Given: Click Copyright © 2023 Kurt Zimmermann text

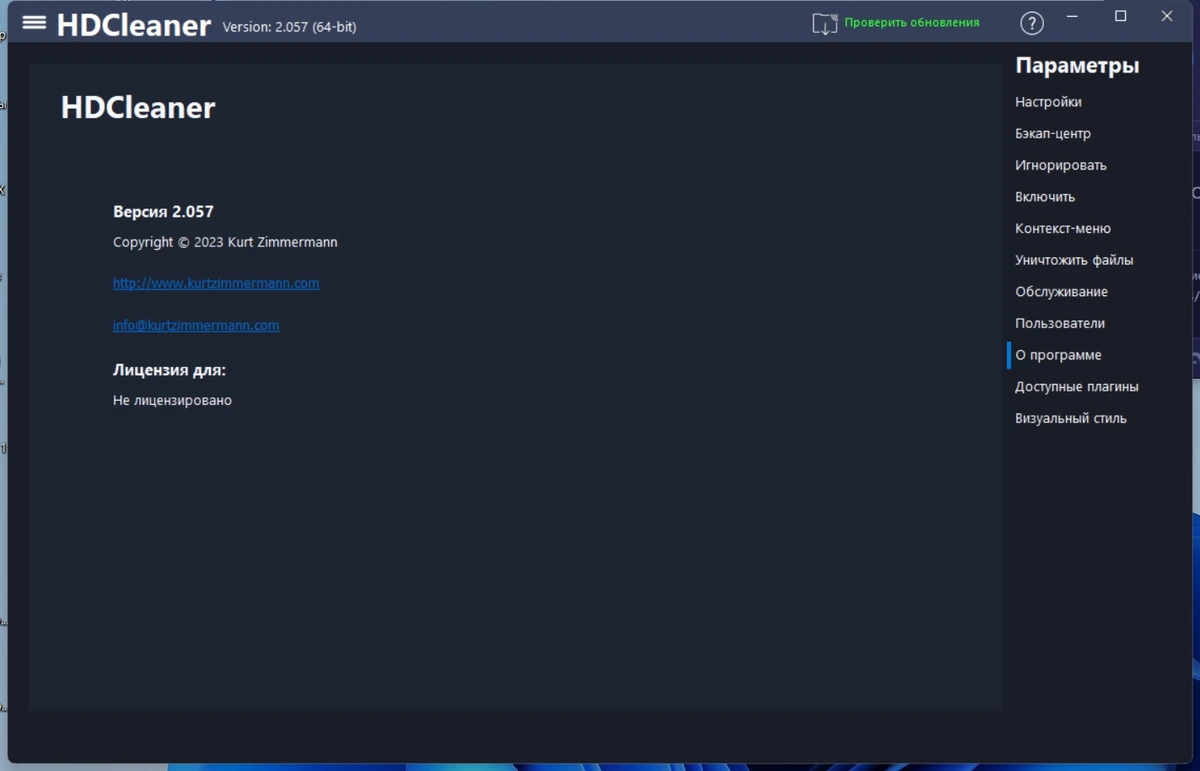Looking at the screenshot, I should (225, 242).
